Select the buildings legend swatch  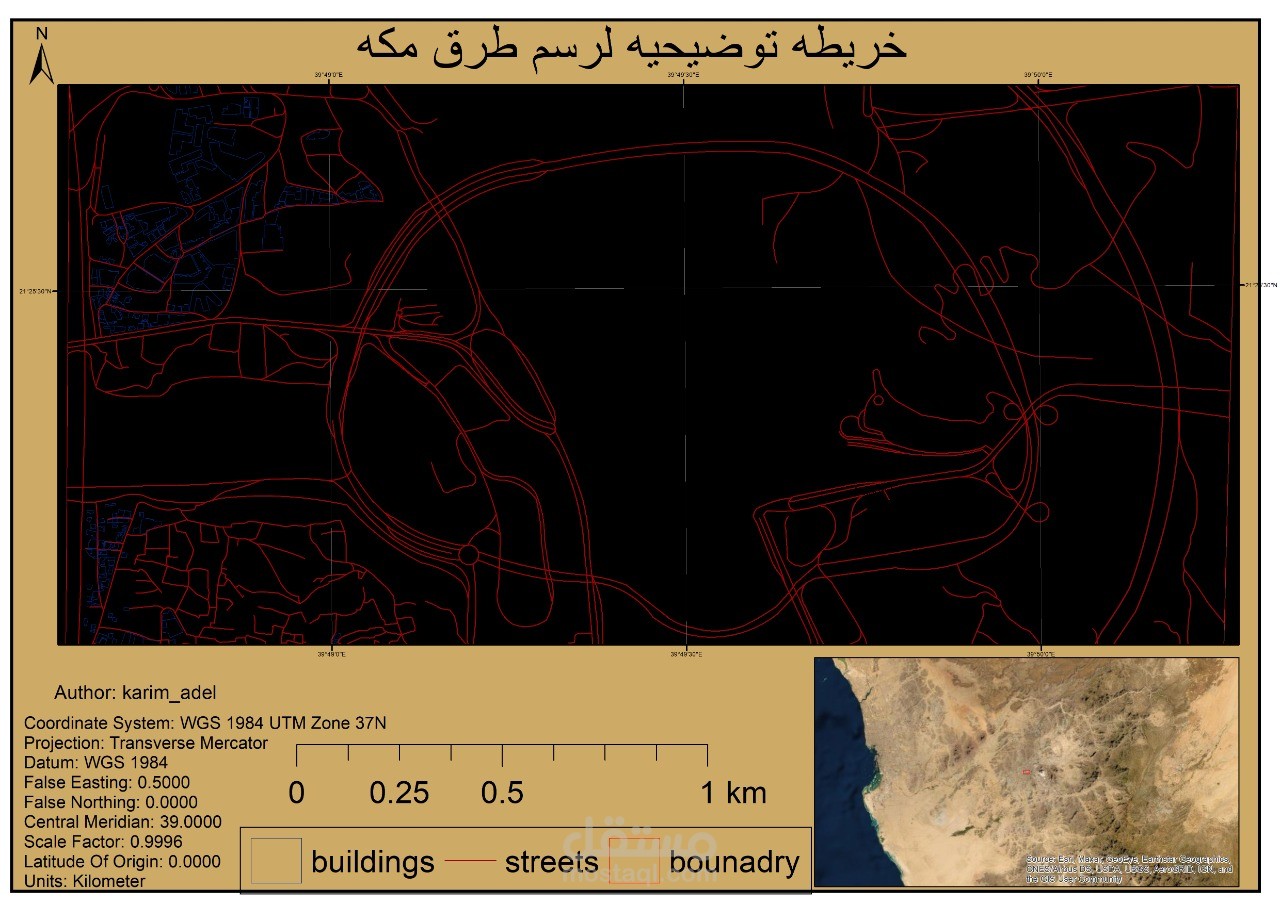point(276,861)
